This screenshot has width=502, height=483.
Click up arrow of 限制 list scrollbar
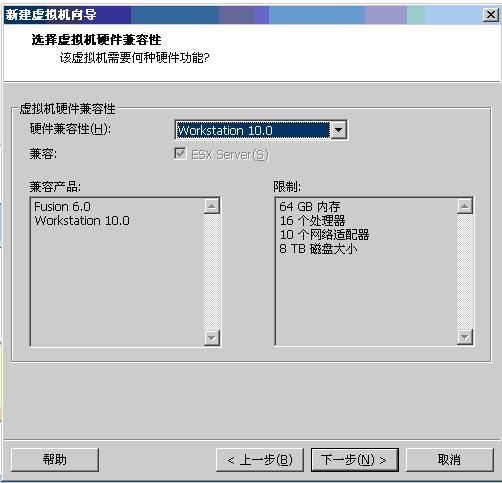(x=465, y=206)
